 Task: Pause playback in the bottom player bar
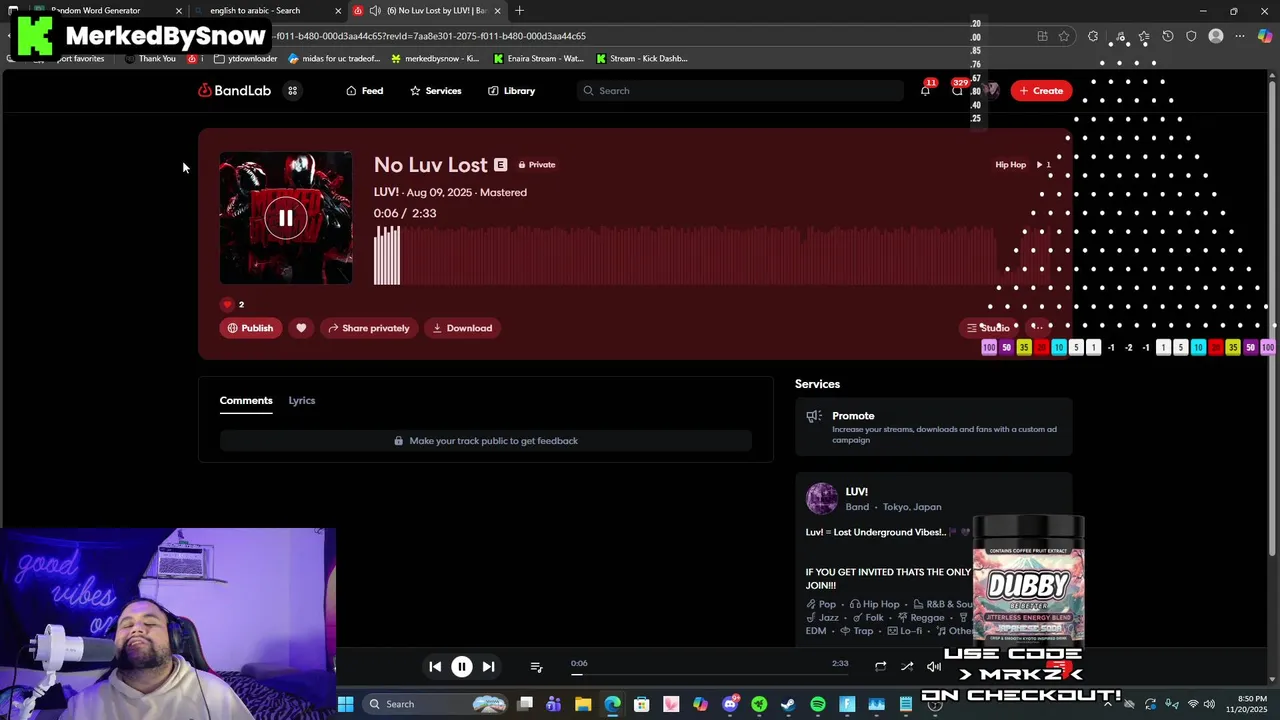pos(462,666)
